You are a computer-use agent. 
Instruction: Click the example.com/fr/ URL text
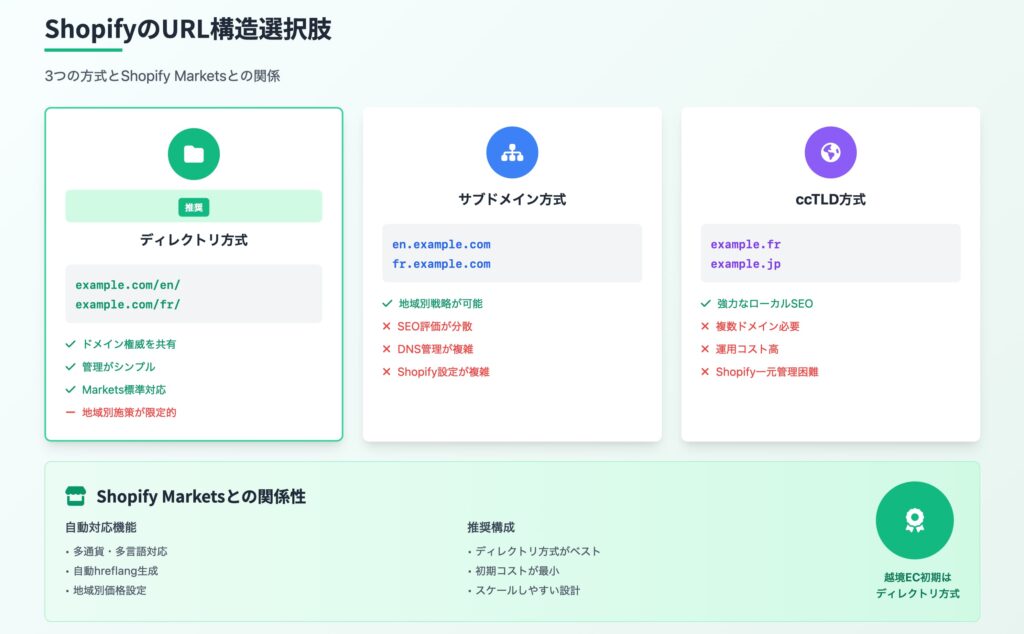[x=128, y=305]
